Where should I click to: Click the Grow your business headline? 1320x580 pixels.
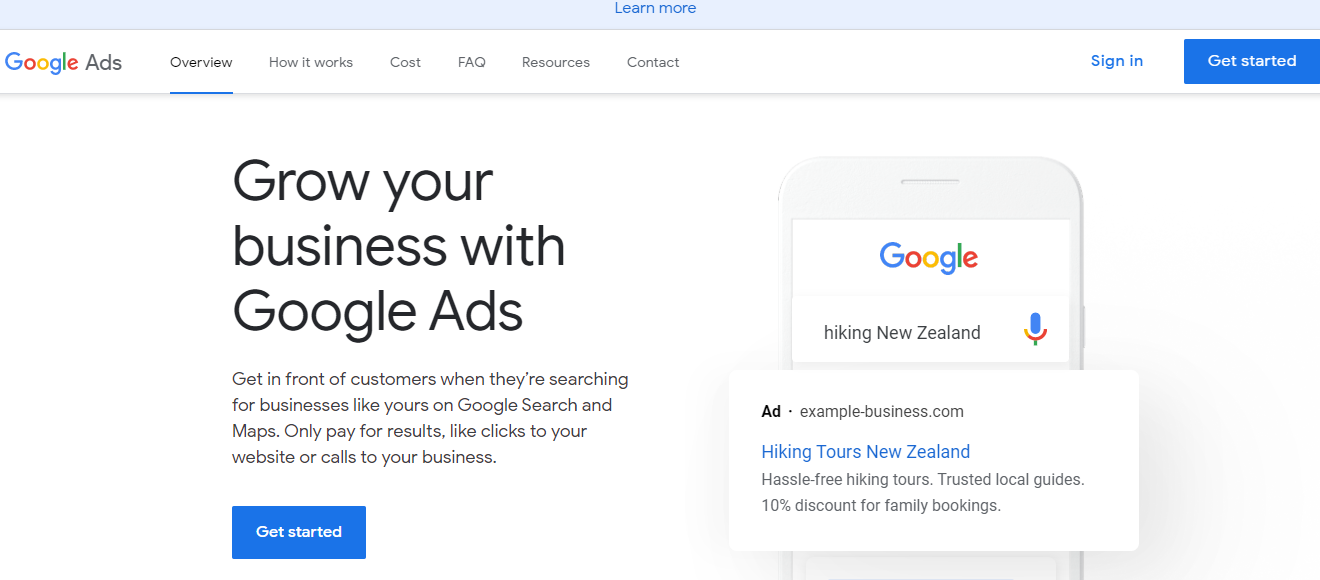pos(399,246)
